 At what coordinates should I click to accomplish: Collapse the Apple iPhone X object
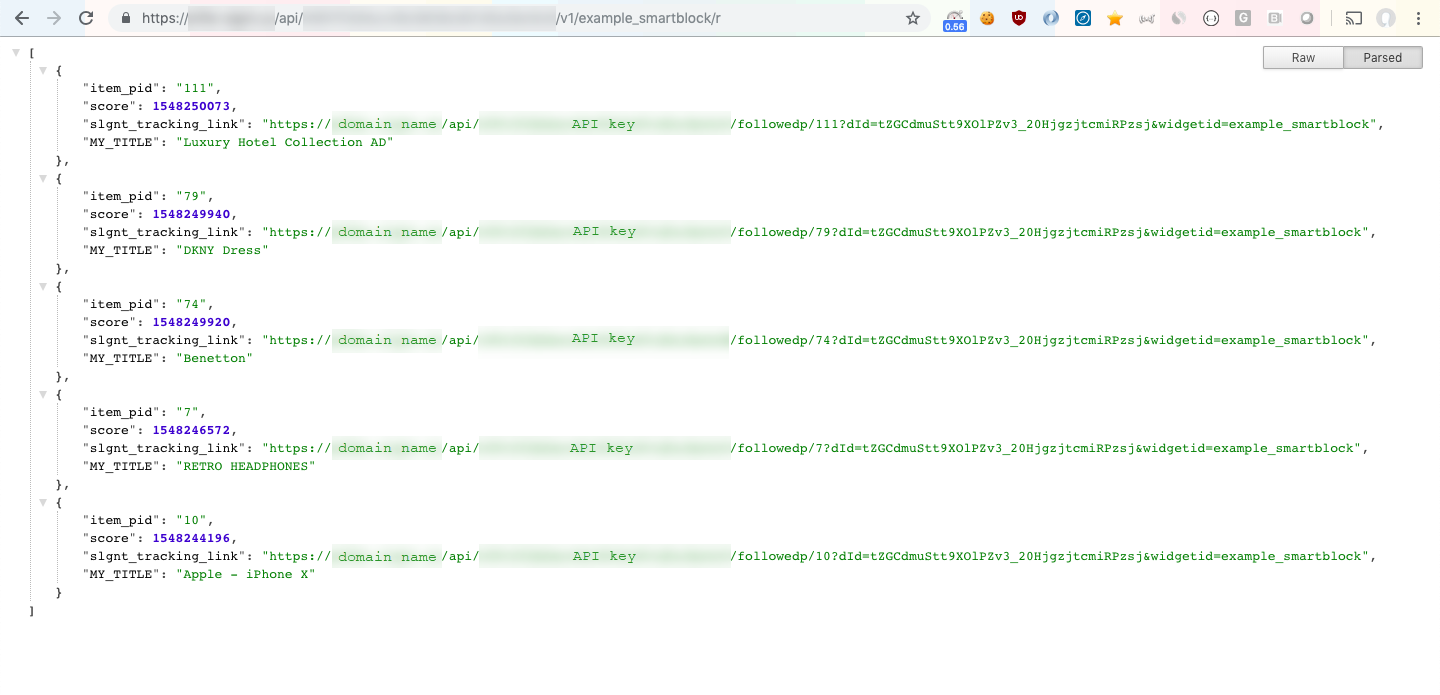43,502
